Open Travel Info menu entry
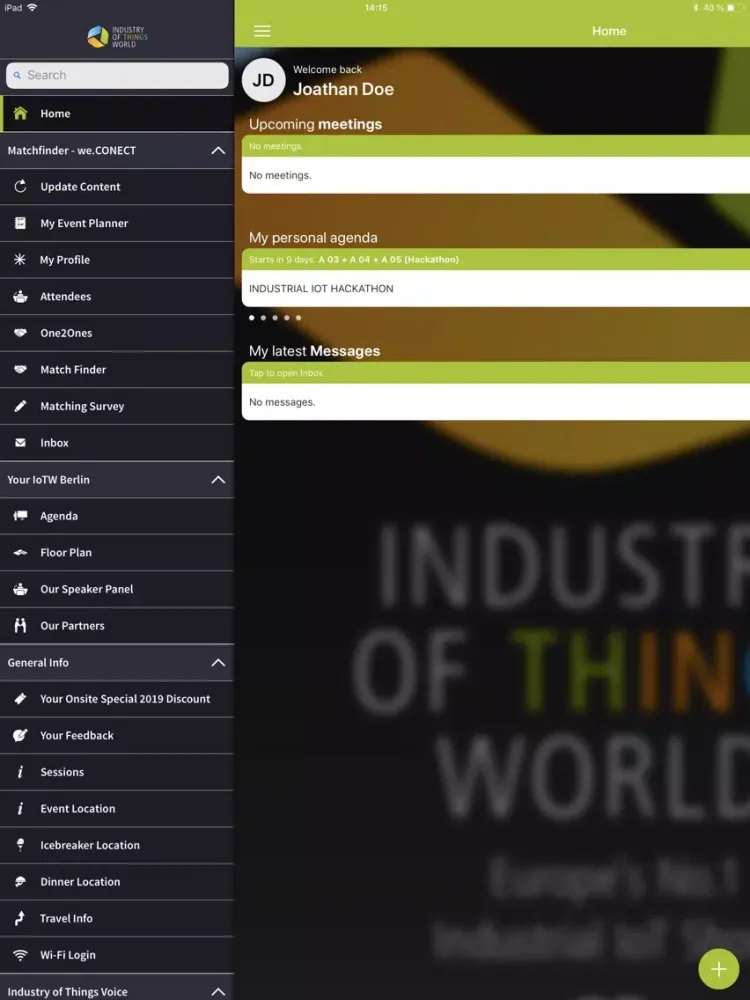The image size is (750, 1000). pos(117,918)
